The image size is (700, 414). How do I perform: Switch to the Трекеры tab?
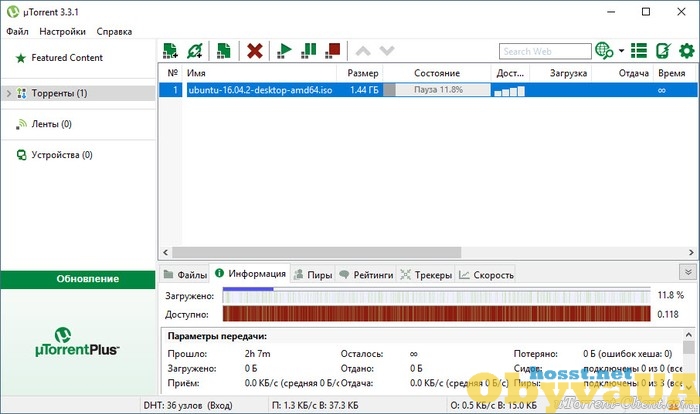426,275
